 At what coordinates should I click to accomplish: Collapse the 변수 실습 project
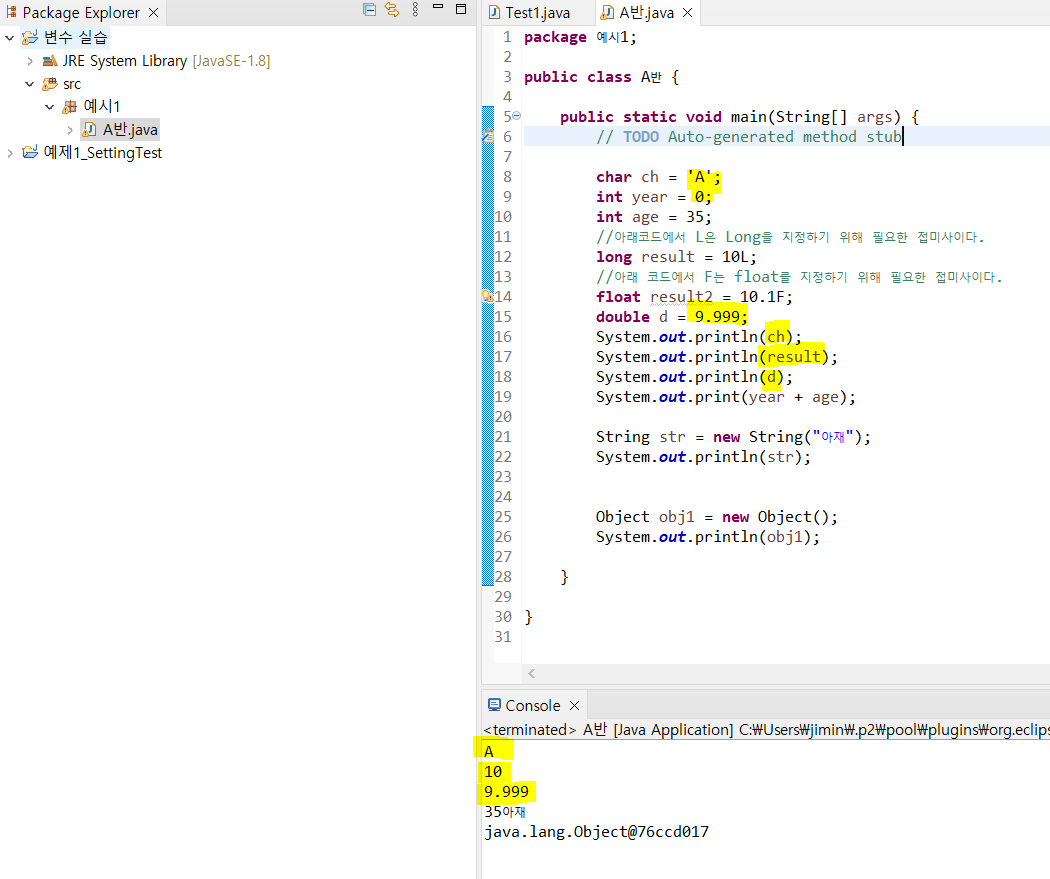pos(9,37)
